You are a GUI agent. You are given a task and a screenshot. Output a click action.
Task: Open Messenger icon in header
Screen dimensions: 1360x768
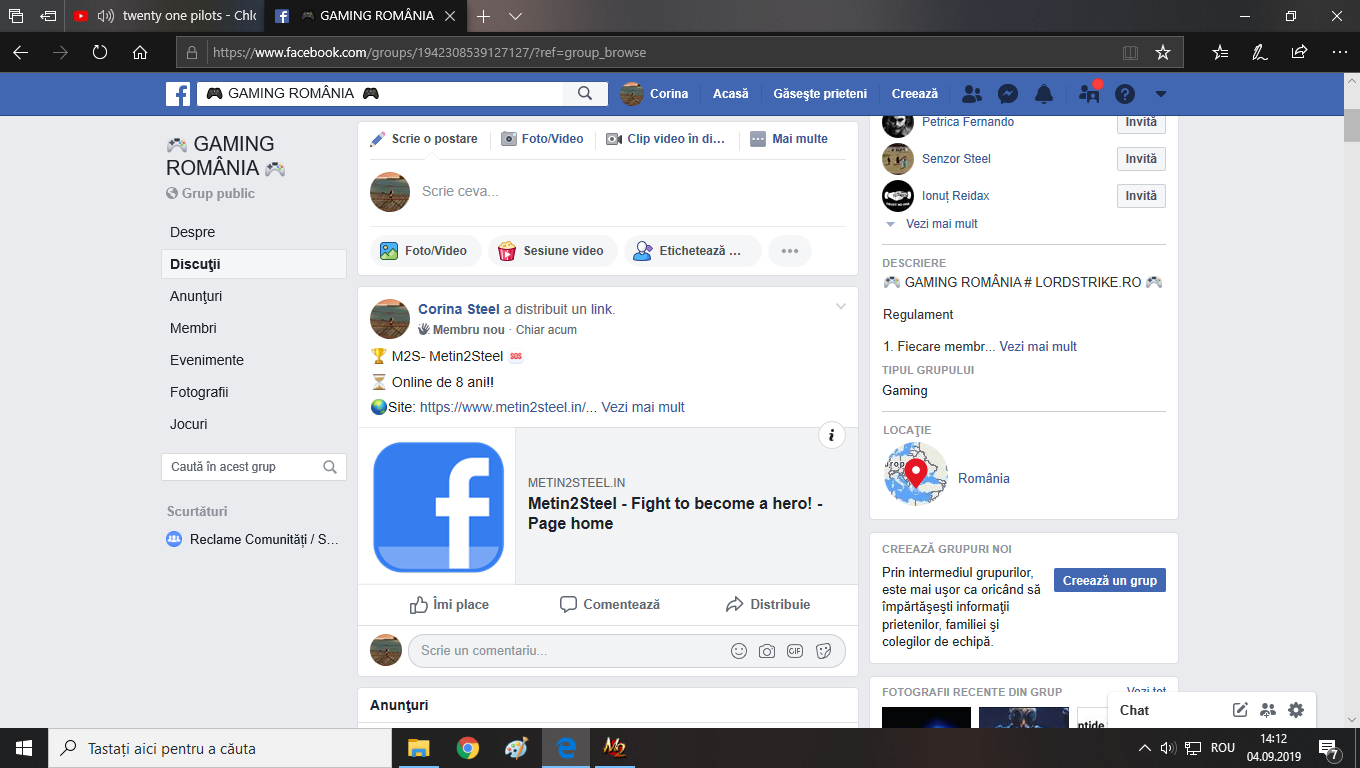point(1008,94)
